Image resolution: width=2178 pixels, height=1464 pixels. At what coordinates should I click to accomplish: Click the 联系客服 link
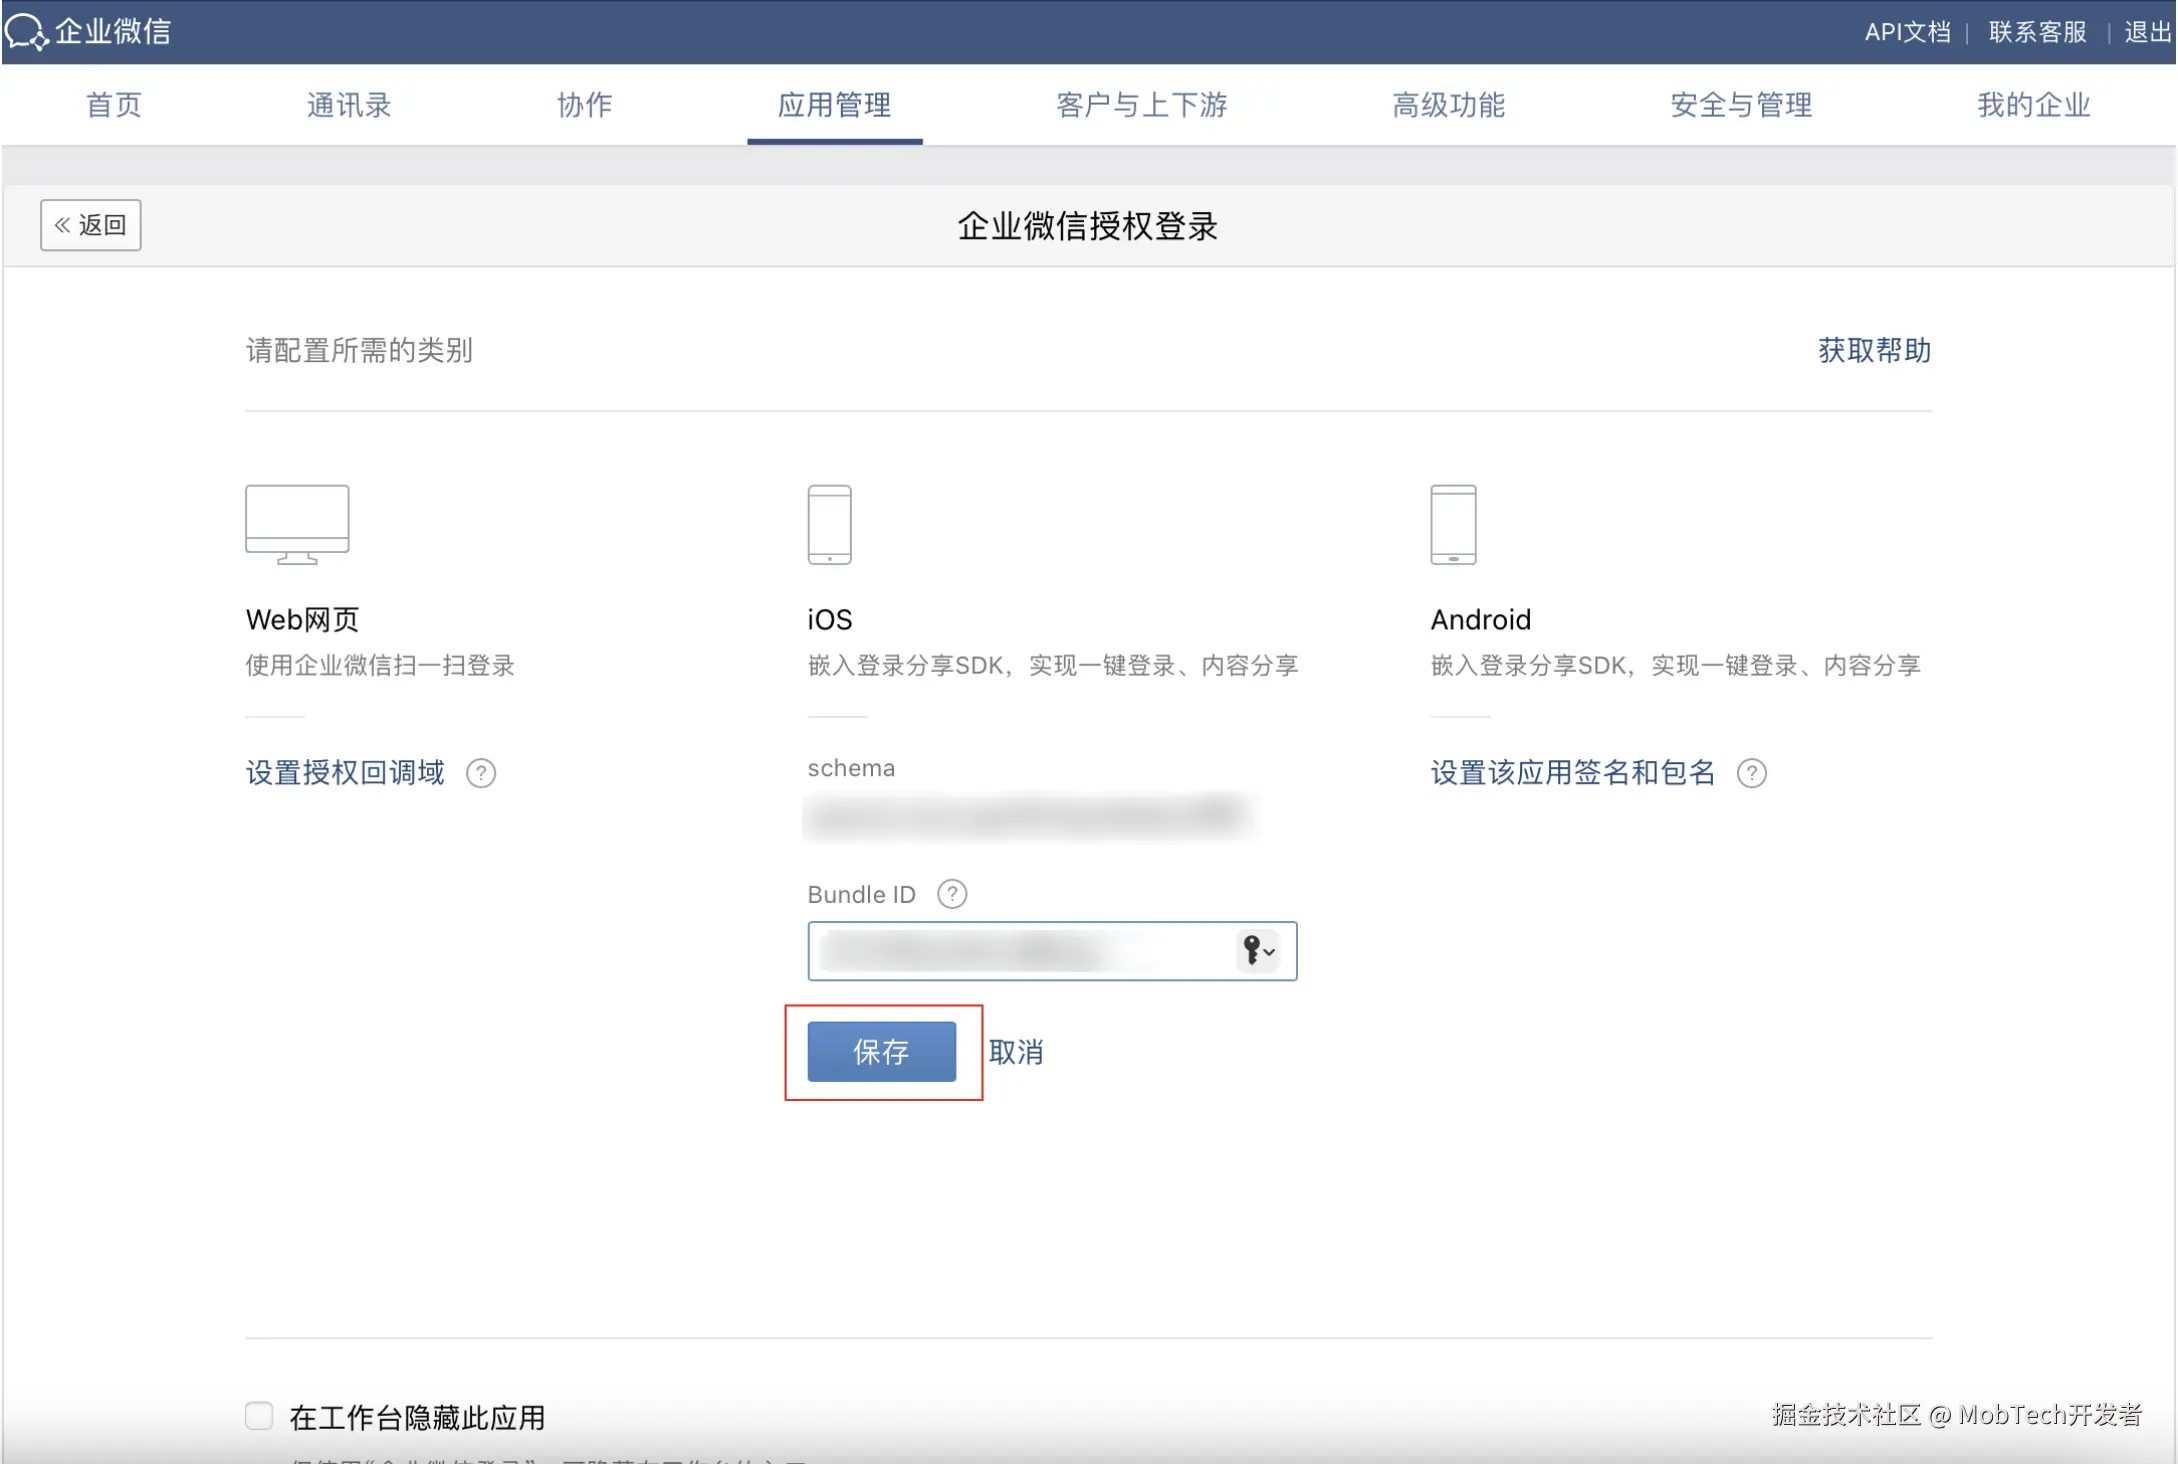[2037, 32]
